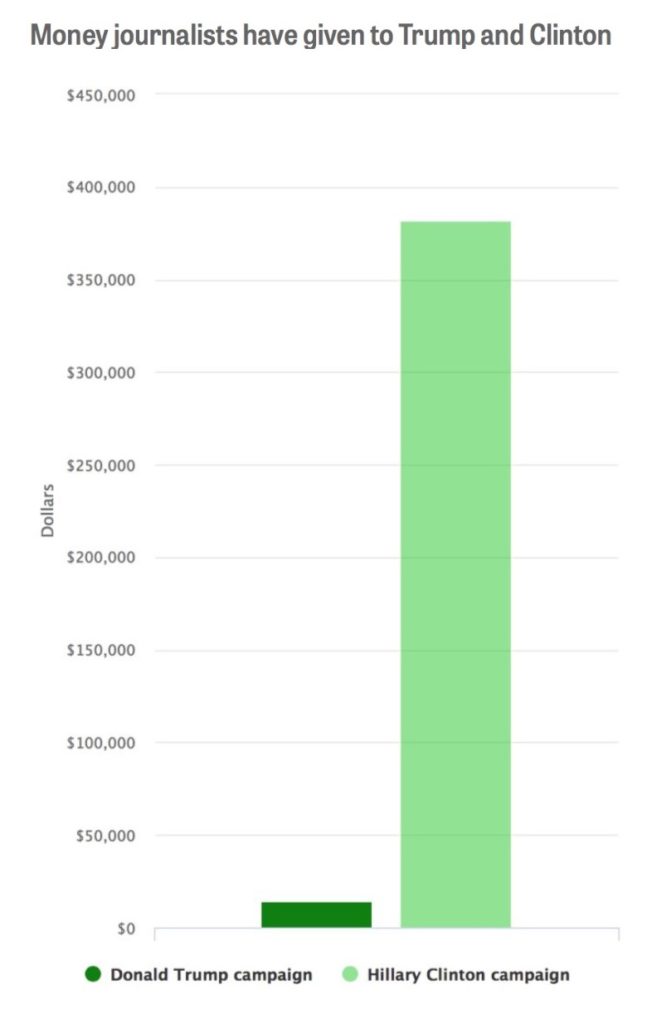Click the dark green Trump legend dot
This screenshot has width=647, height=1024.
click(94, 974)
